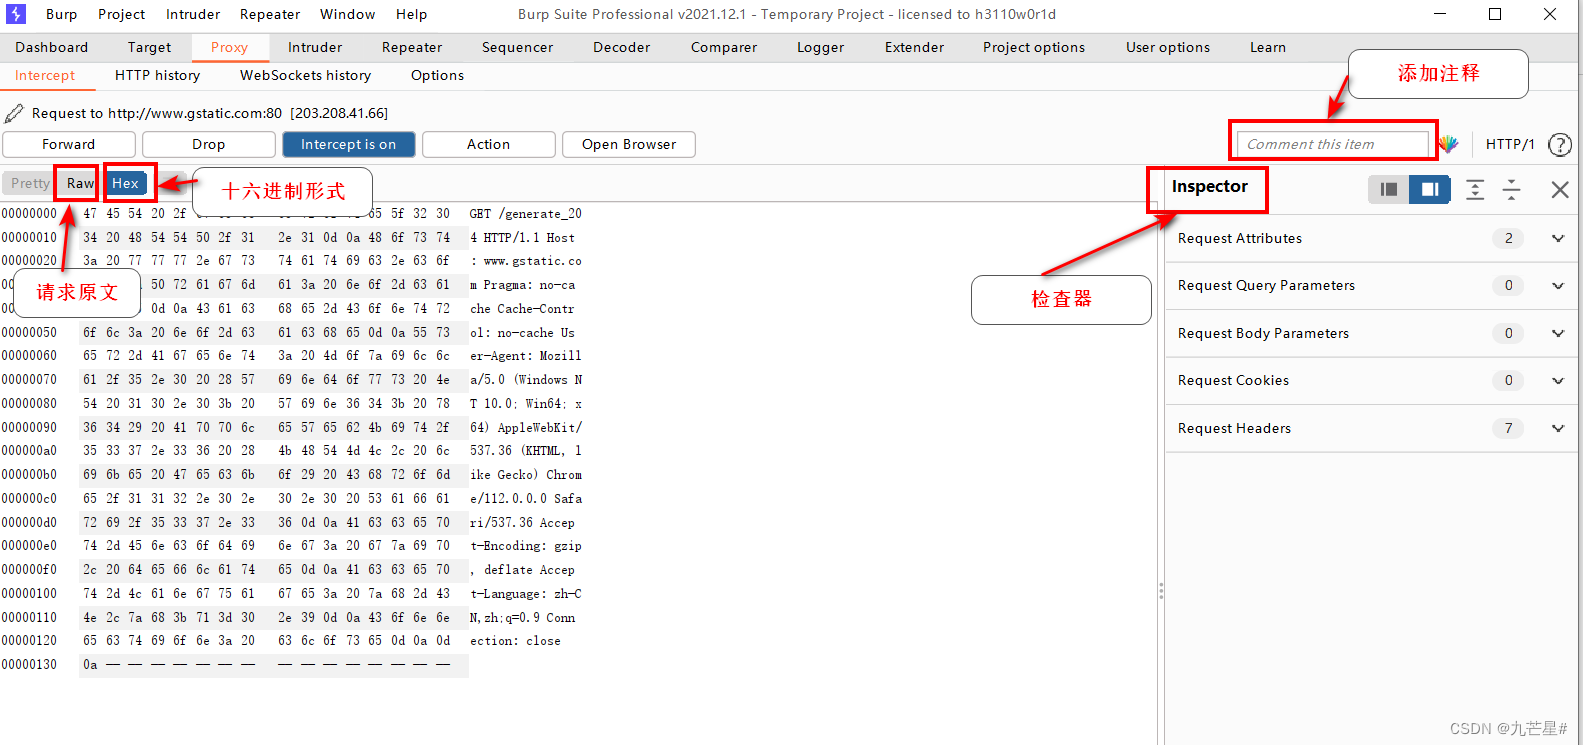Click the Forward button
The image size is (1583, 745).
click(x=69, y=144)
